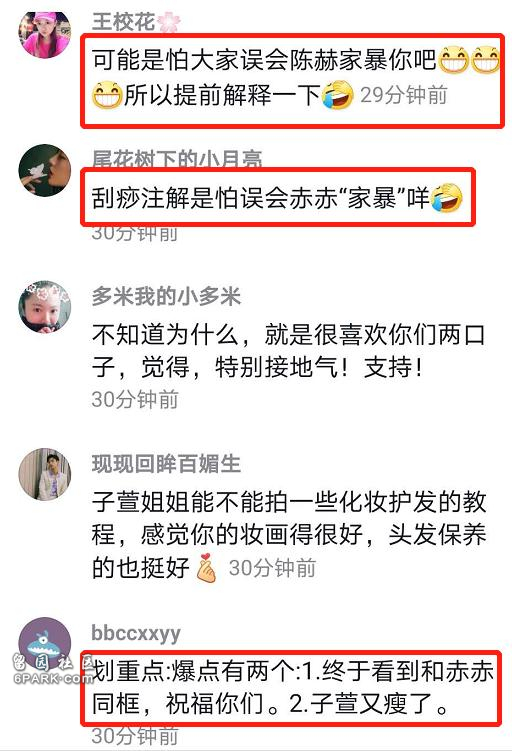Image resolution: width=512 pixels, height=751 pixels.
Task: Click the laughing-crying emoji after 咩
Action: tap(446, 198)
